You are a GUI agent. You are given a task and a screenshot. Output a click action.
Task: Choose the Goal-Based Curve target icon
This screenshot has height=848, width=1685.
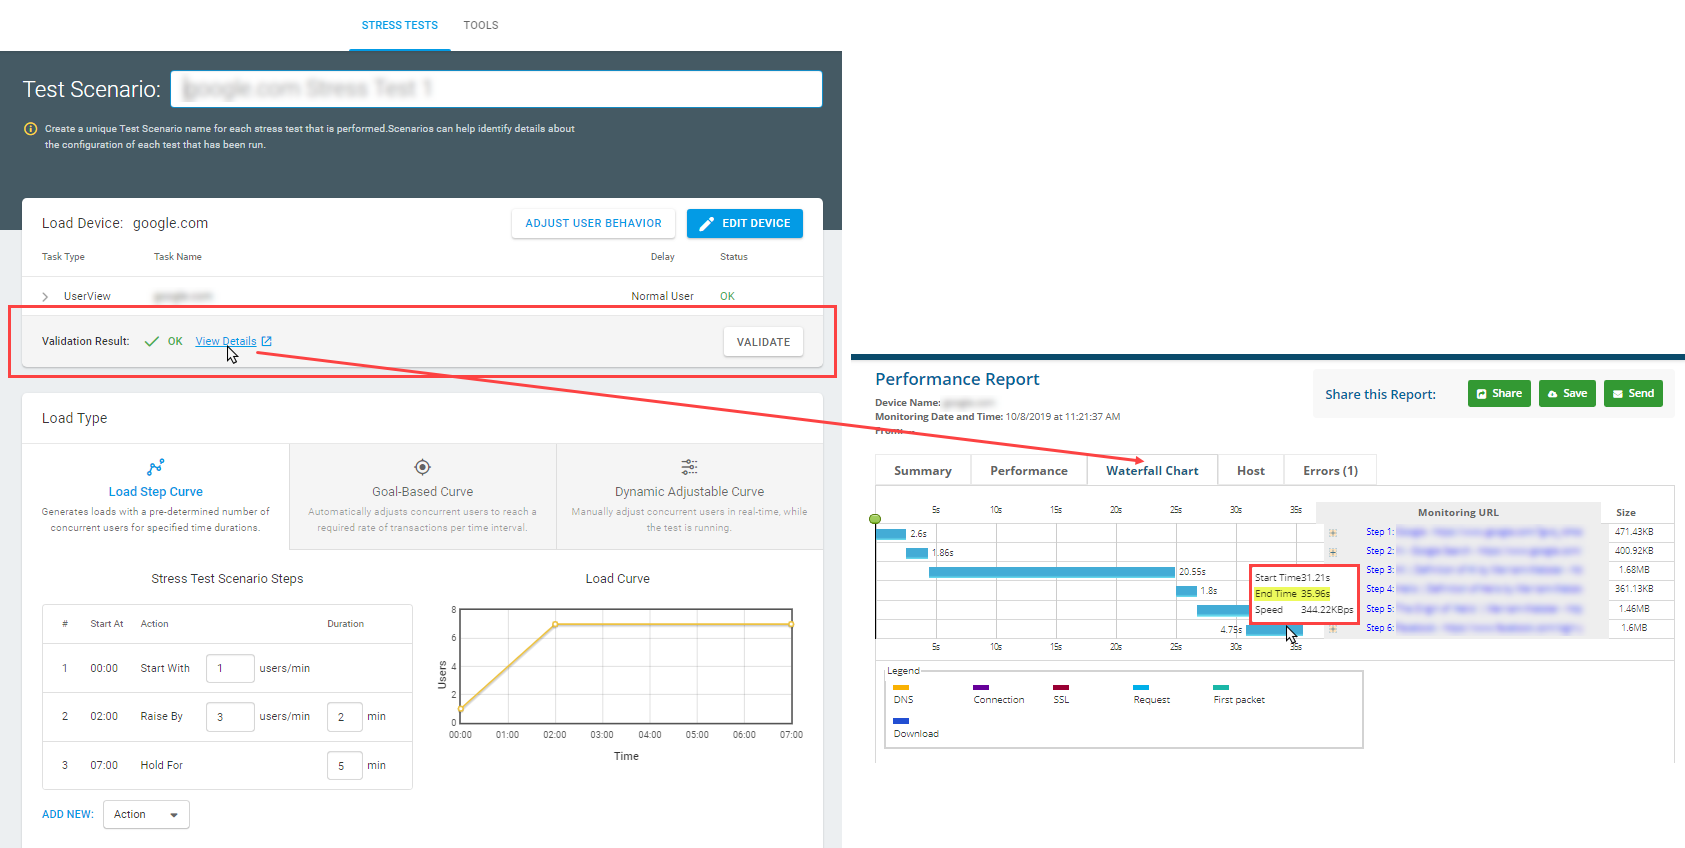click(422, 467)
